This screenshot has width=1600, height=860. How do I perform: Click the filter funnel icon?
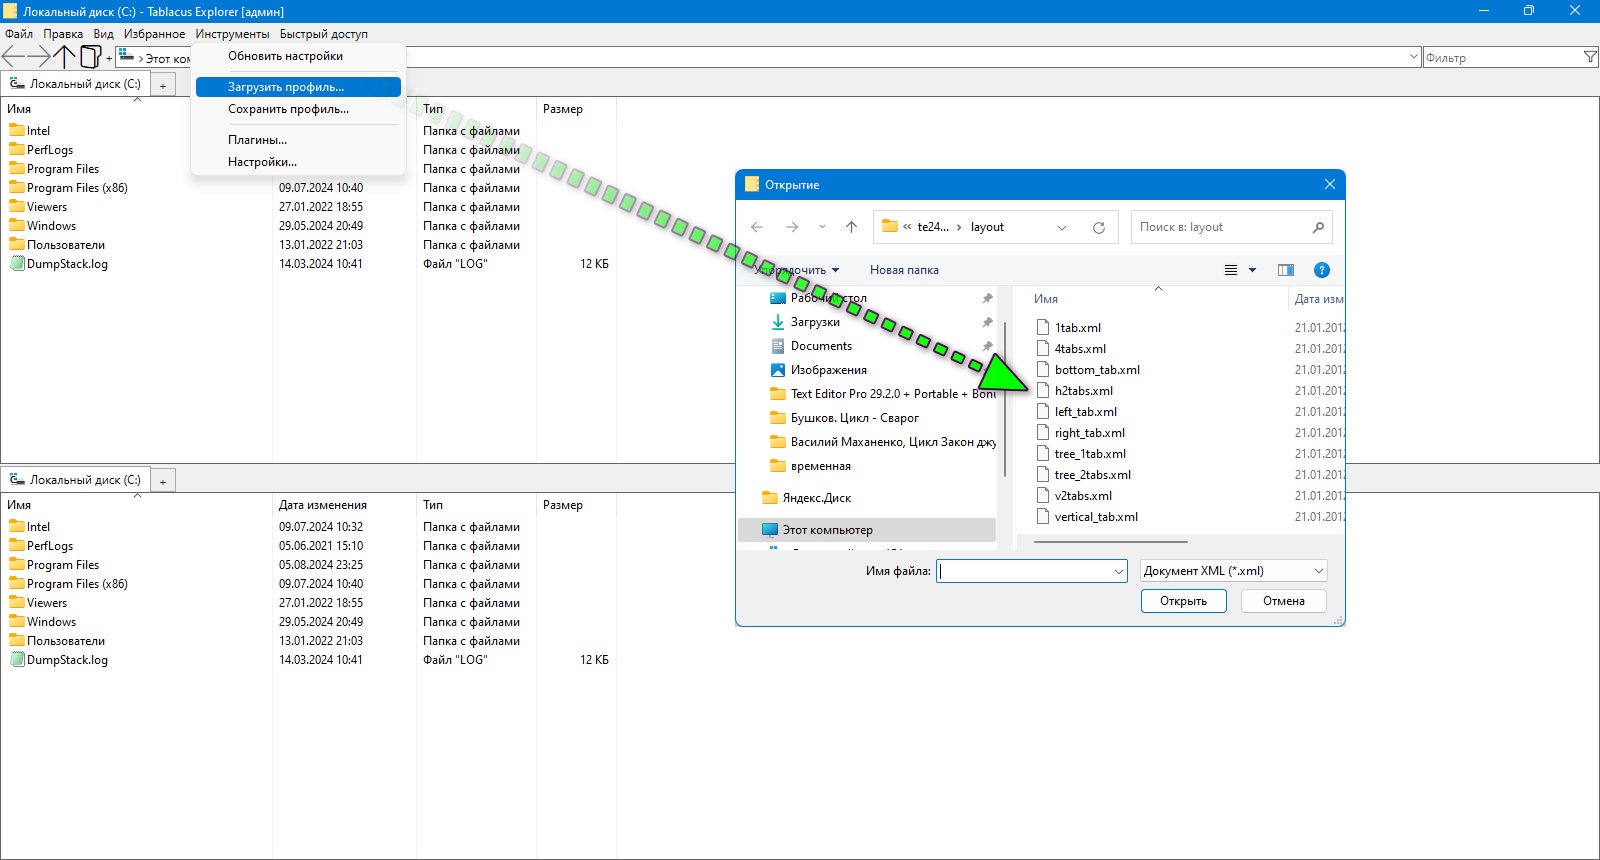[x=1590, y=58]
